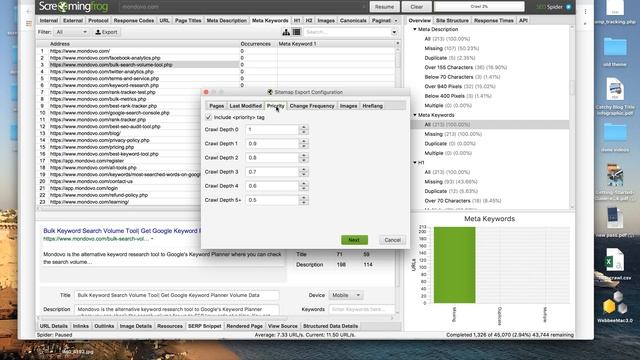Click the Clear button
Screen dimensions: 640x360
click(x=416, y=7)
